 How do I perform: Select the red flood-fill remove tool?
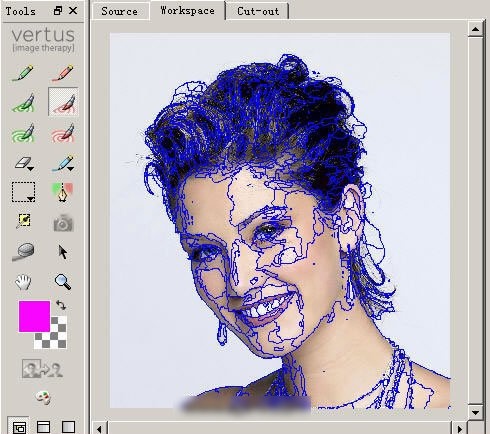tap(63, 133)
